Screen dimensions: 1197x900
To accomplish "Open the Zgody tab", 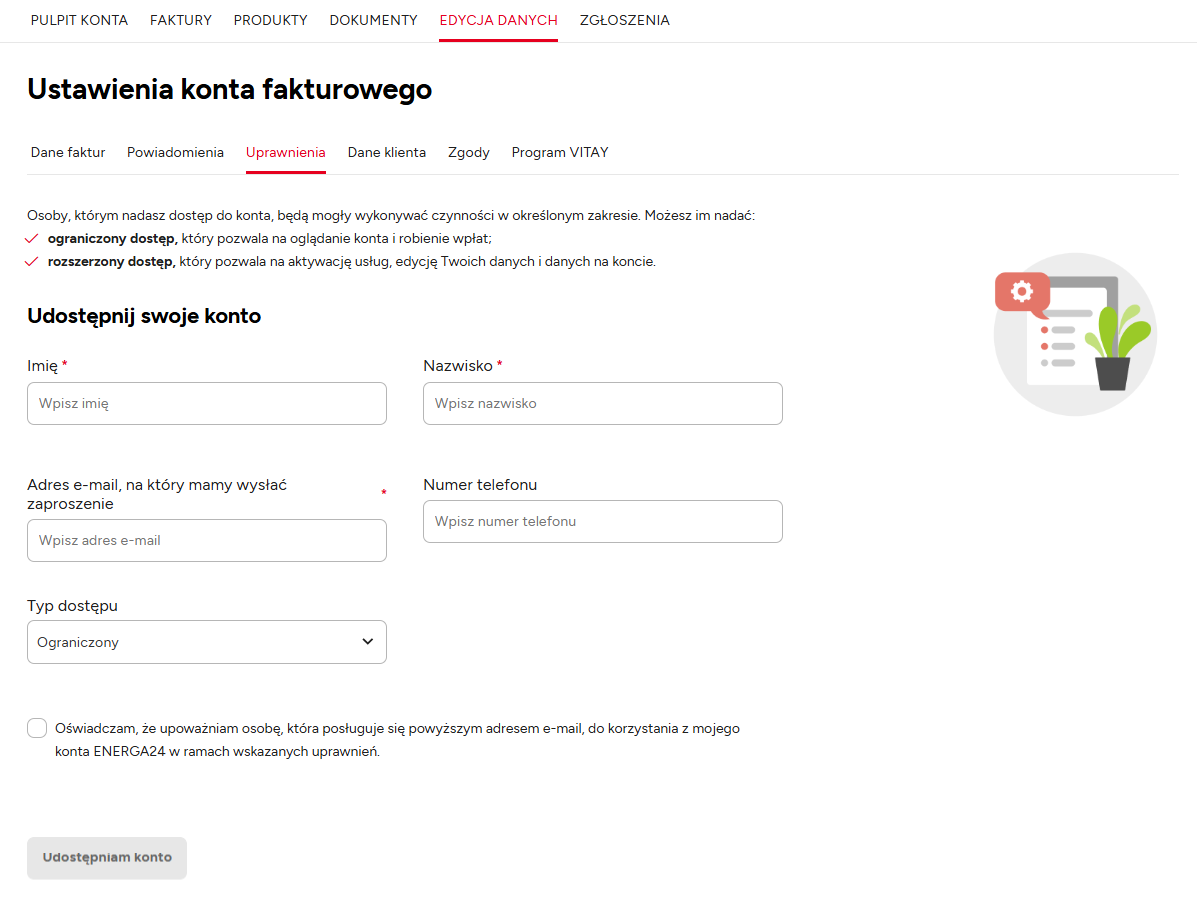I will 468,153.
